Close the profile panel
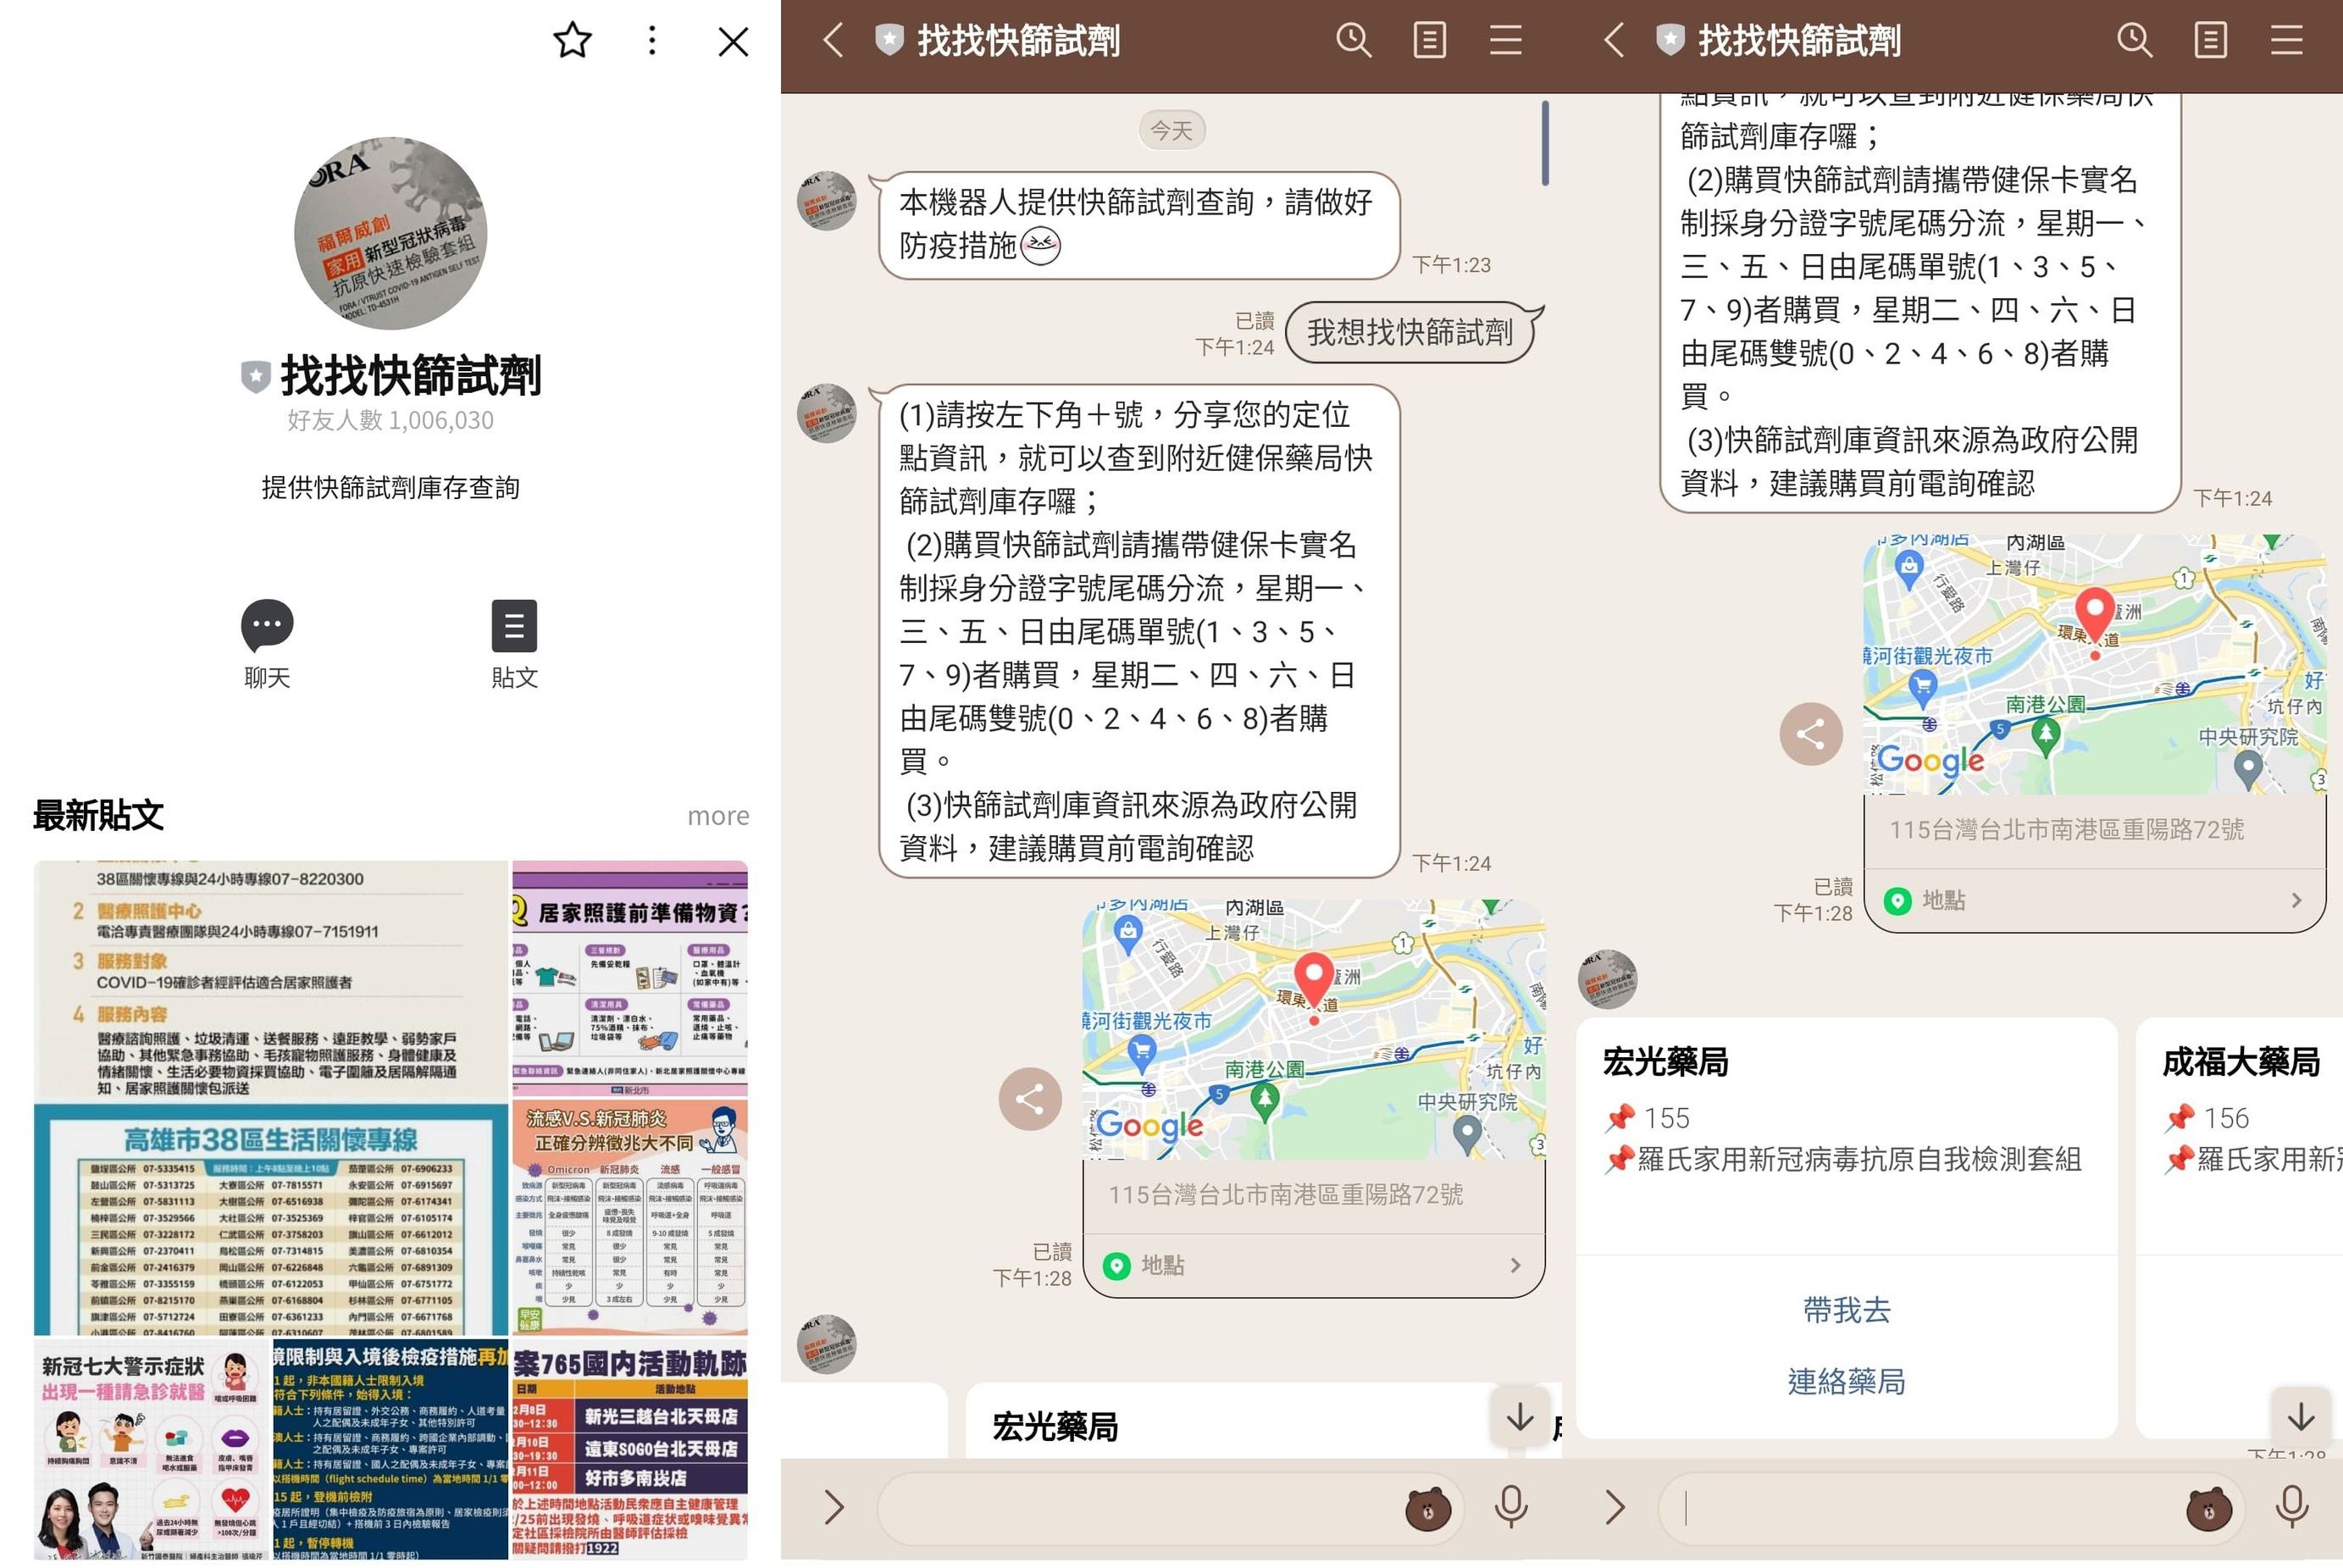 (733, 41)
